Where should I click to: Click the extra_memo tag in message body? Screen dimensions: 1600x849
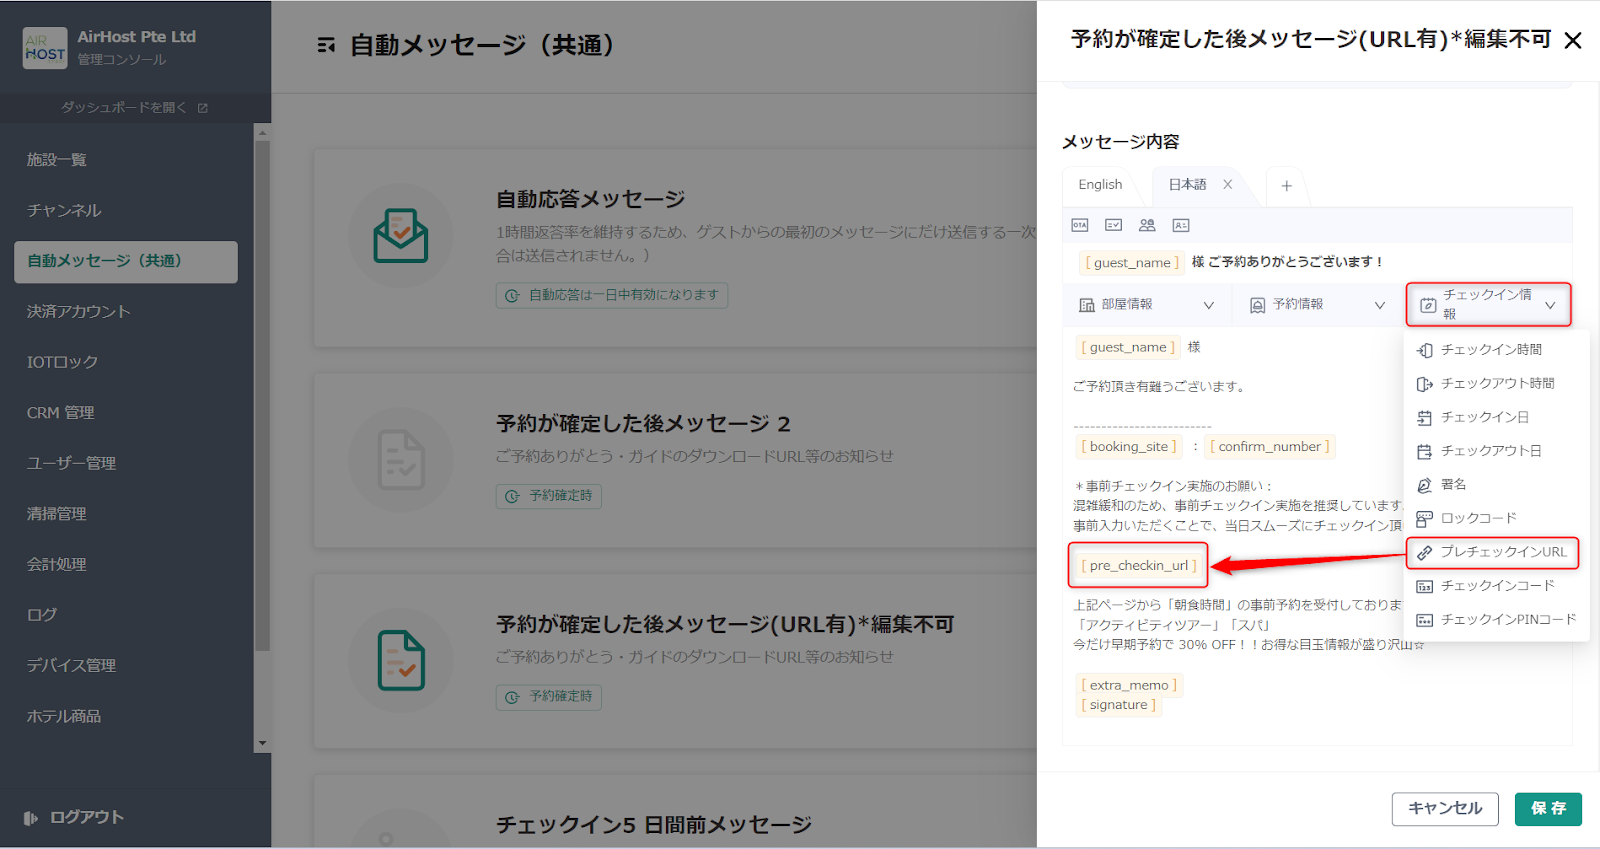(1129, 686)
